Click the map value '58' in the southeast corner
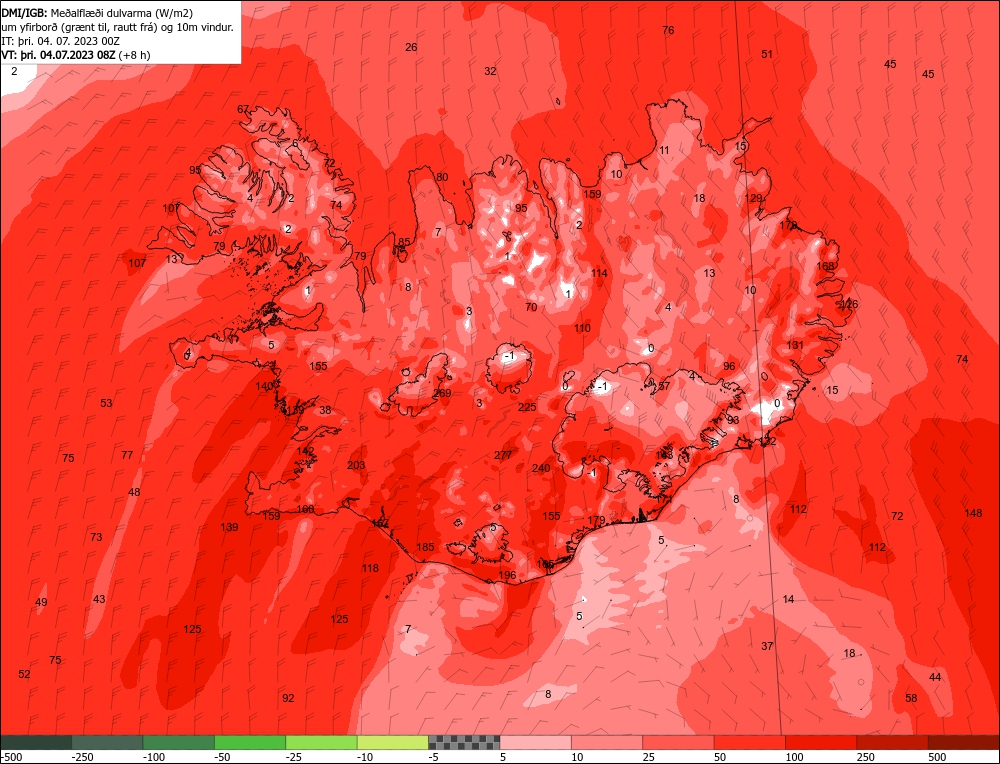Image resolution: width=1000 pixels, height=764 pixels. 911,698
